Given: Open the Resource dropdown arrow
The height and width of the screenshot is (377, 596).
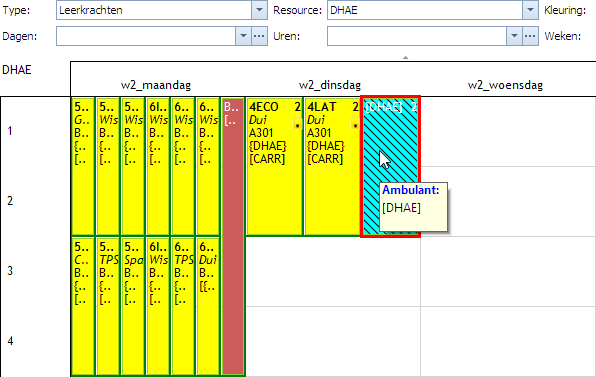Looking at the screenshot, I should tap(530, 10).
